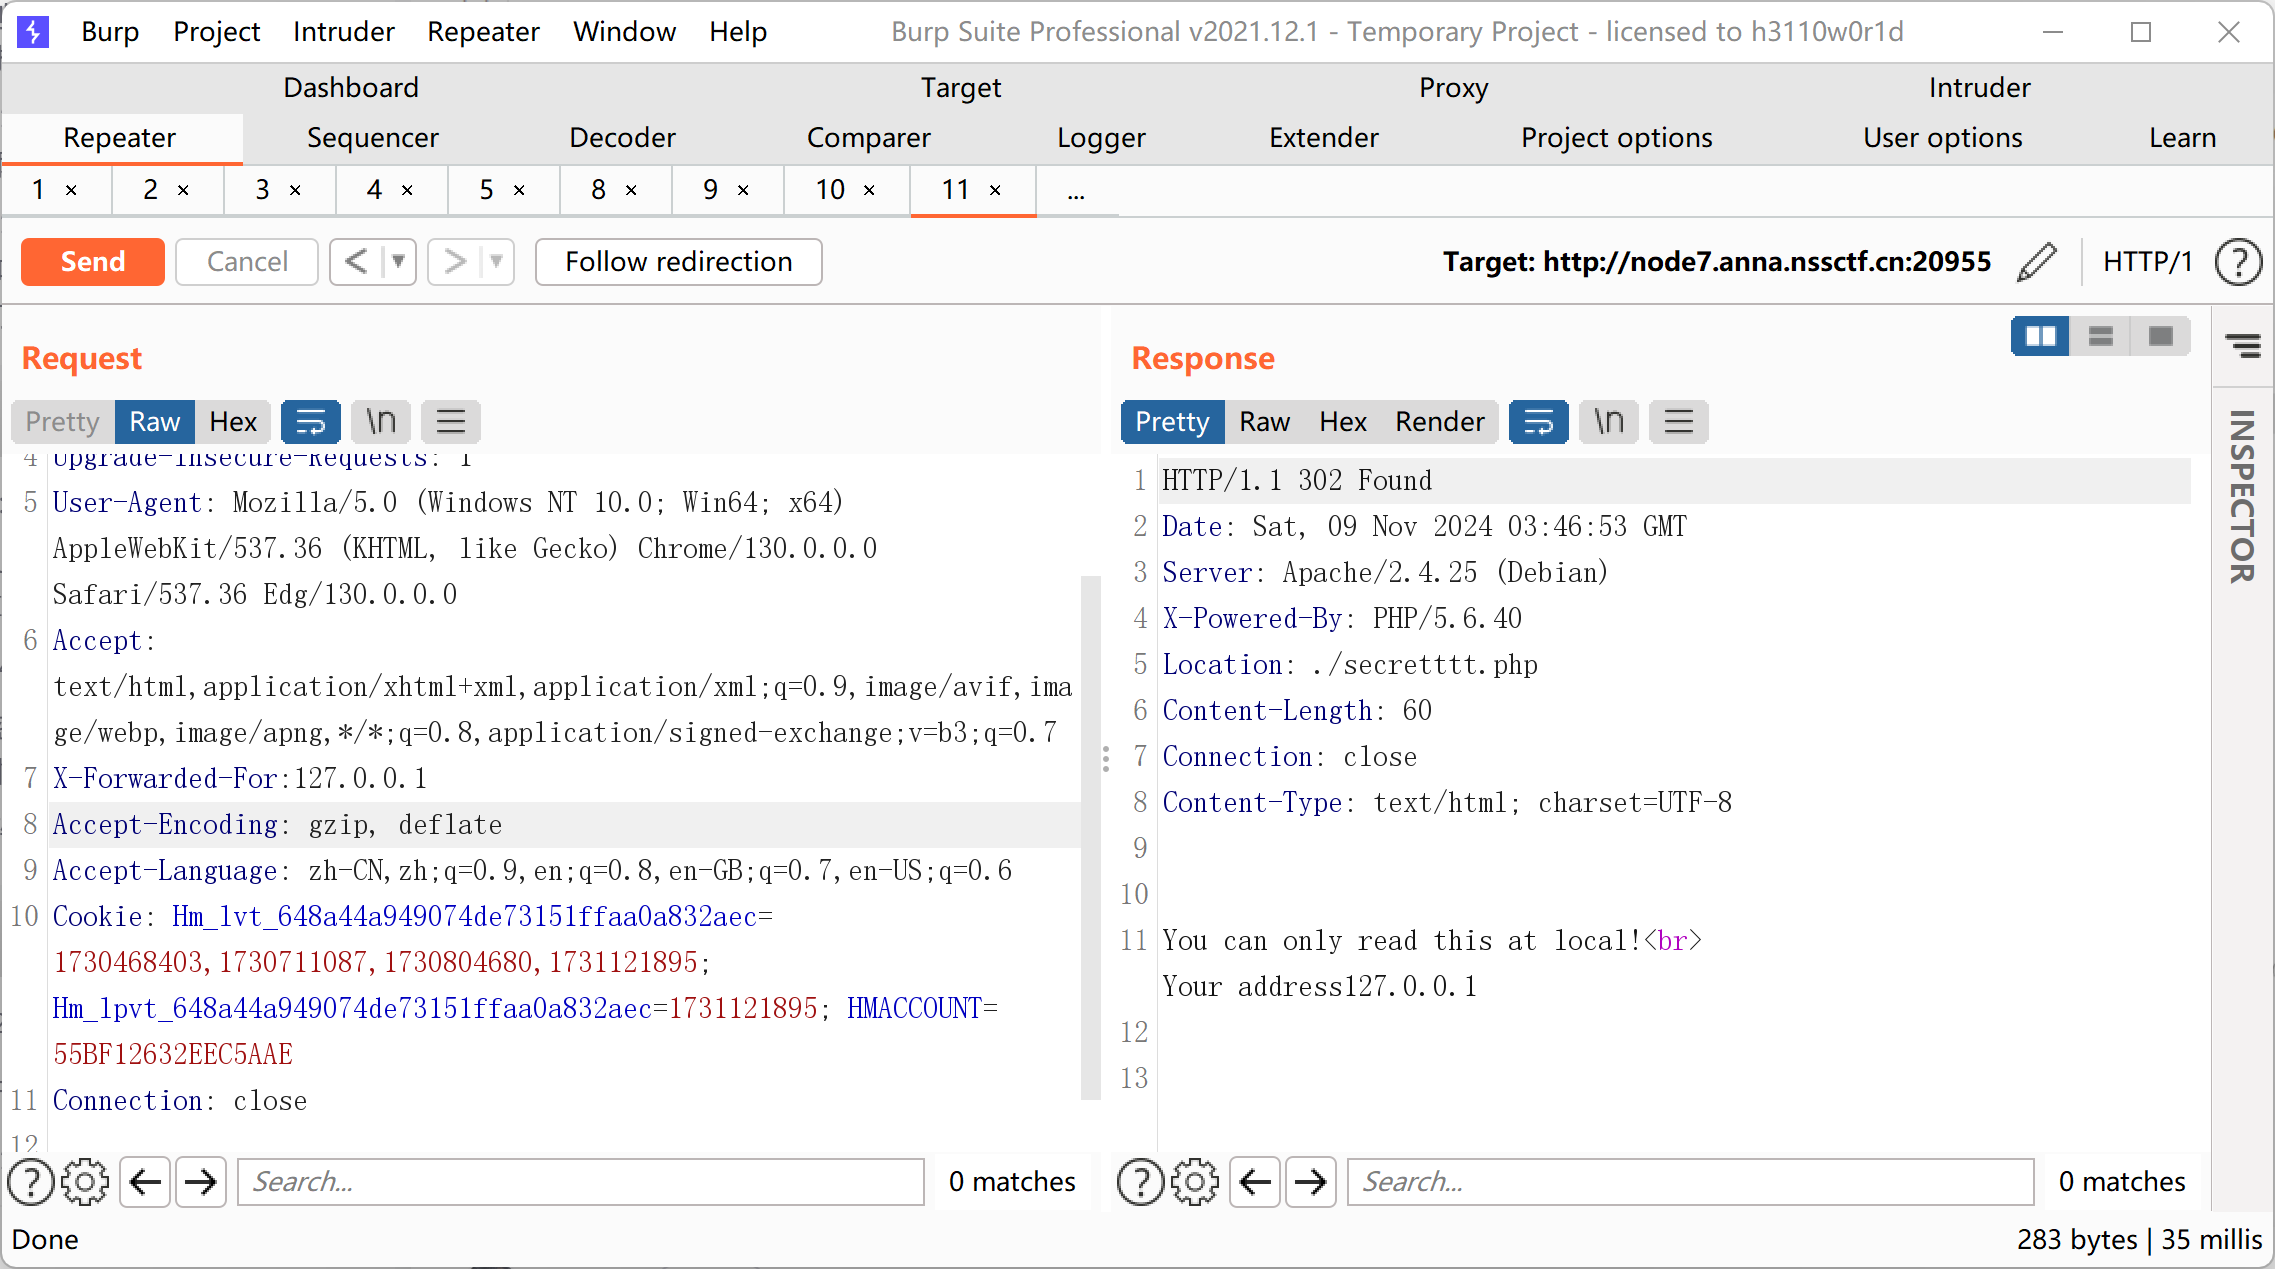Image resolution: width=2275 pixels, height=1269 pixels.
Task: Show more Repeater tabs via ellipsis
Action: [1076, 190]
